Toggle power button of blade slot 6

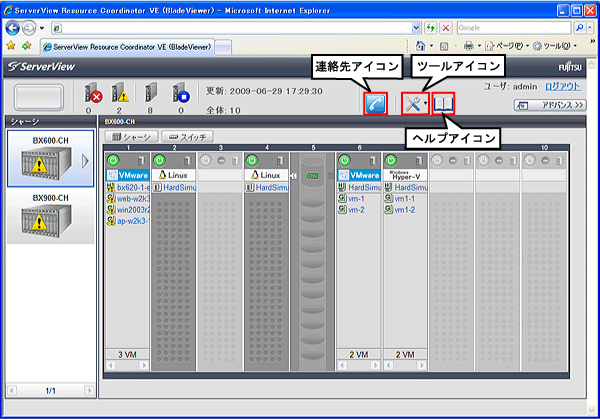[x=345, y=161]
